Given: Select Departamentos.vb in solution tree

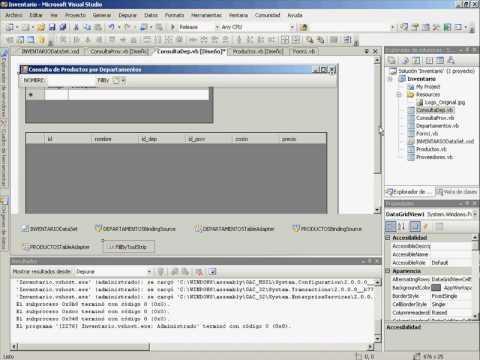Looking at the screenshot, I should click(437, 126).
